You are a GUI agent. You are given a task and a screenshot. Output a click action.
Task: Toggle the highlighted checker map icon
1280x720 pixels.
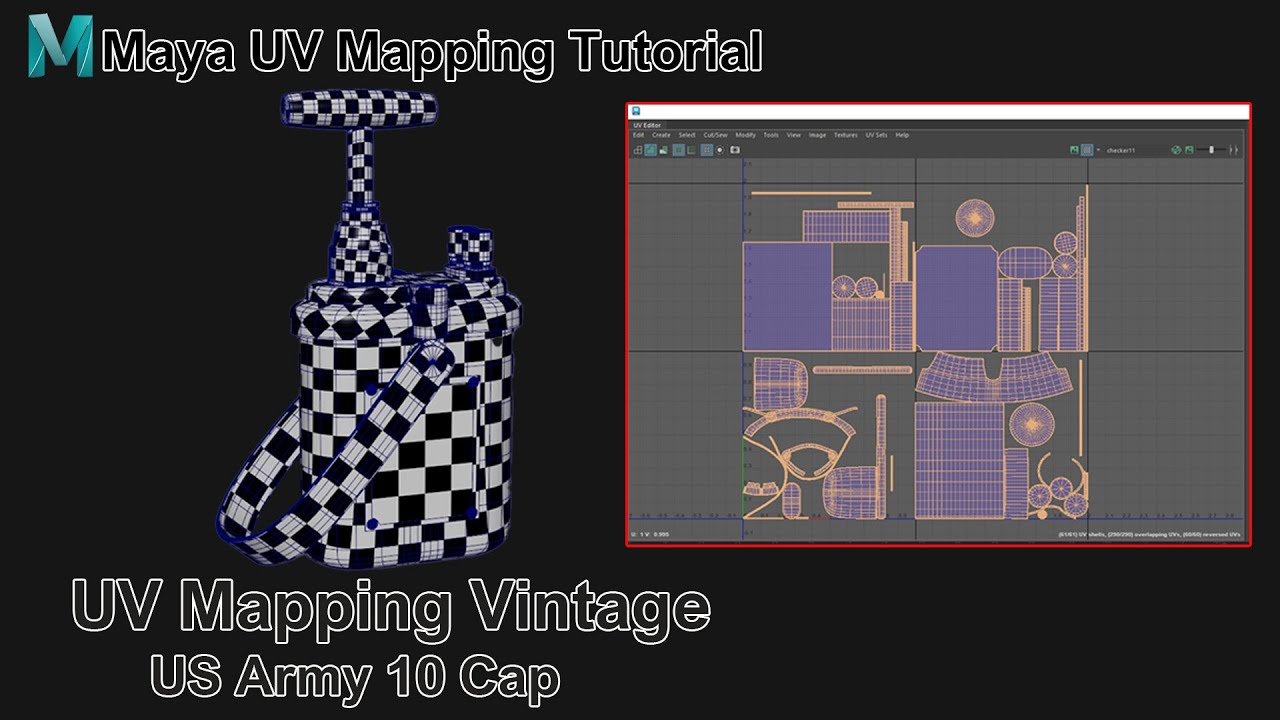click(1087, 150)
